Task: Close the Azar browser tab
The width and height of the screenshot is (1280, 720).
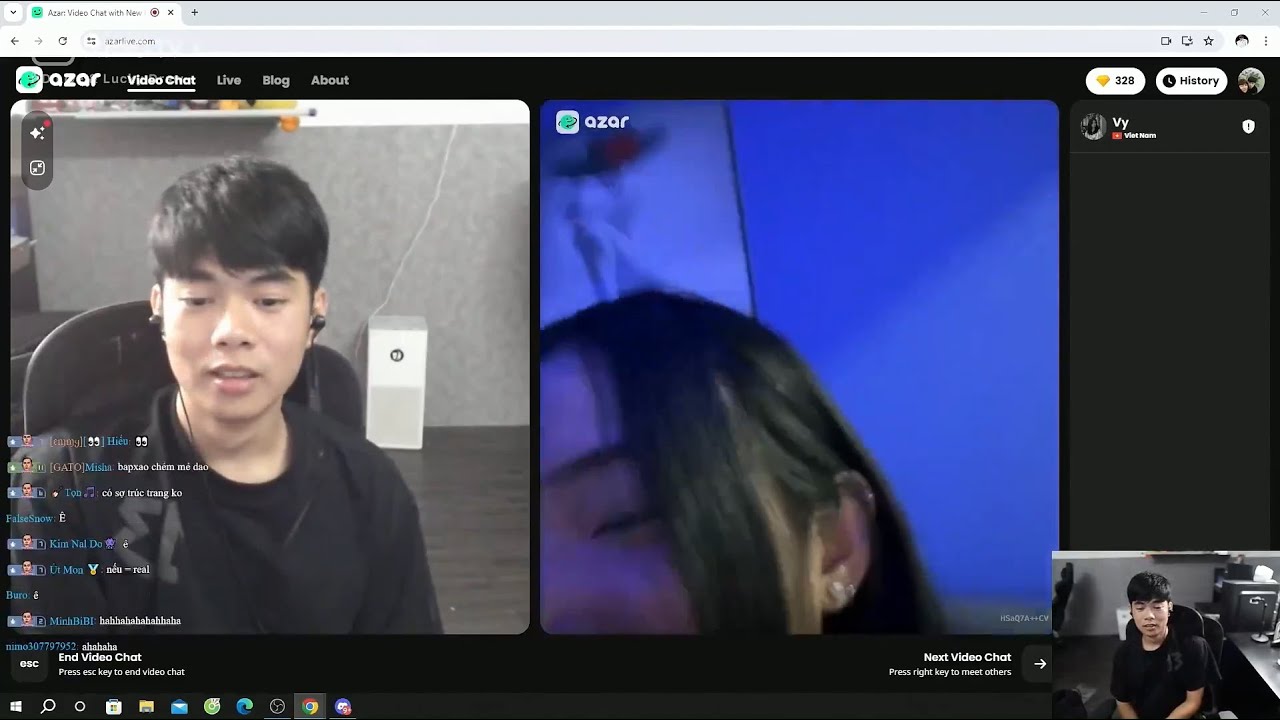Action: click(171, 13)
